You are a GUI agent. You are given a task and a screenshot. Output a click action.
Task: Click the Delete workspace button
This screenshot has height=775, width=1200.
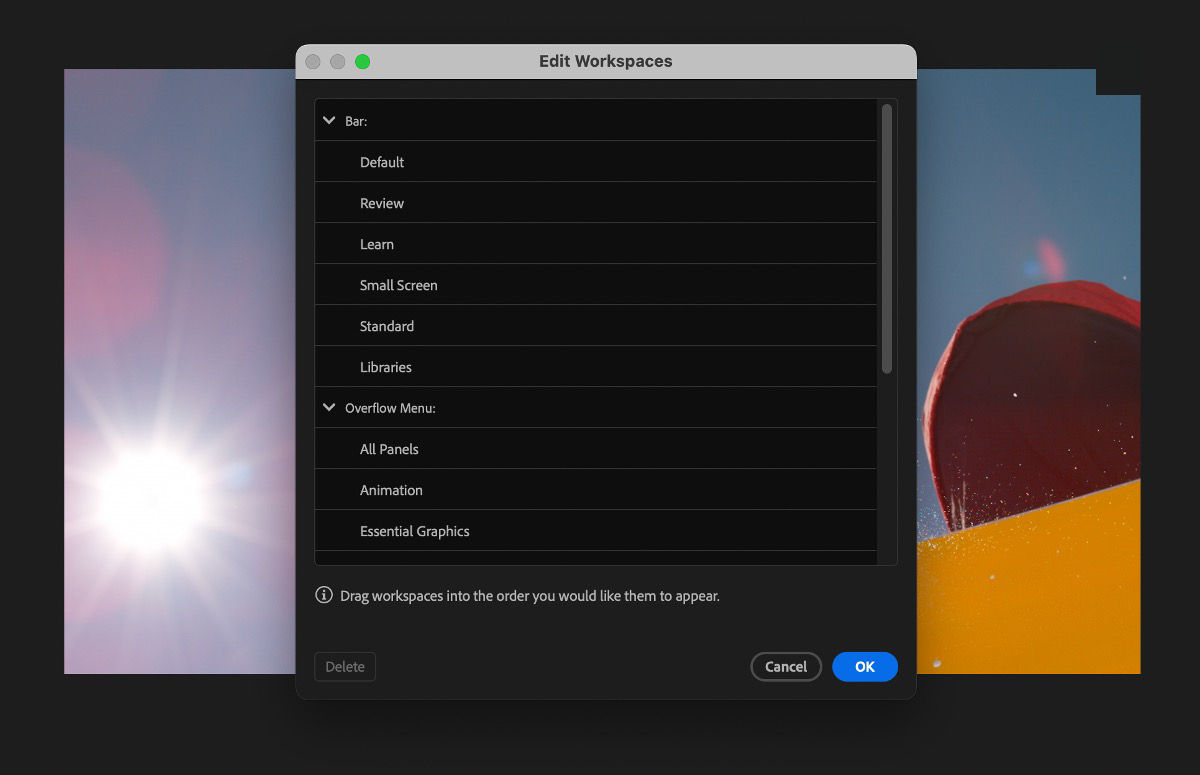(345, 666)
